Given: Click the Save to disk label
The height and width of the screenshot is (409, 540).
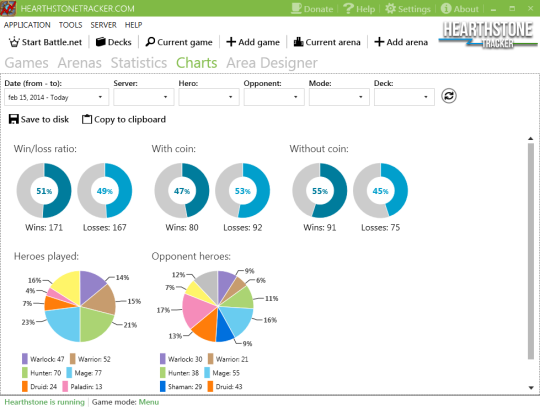Looking at the screenshot, I should coord(45,119).
